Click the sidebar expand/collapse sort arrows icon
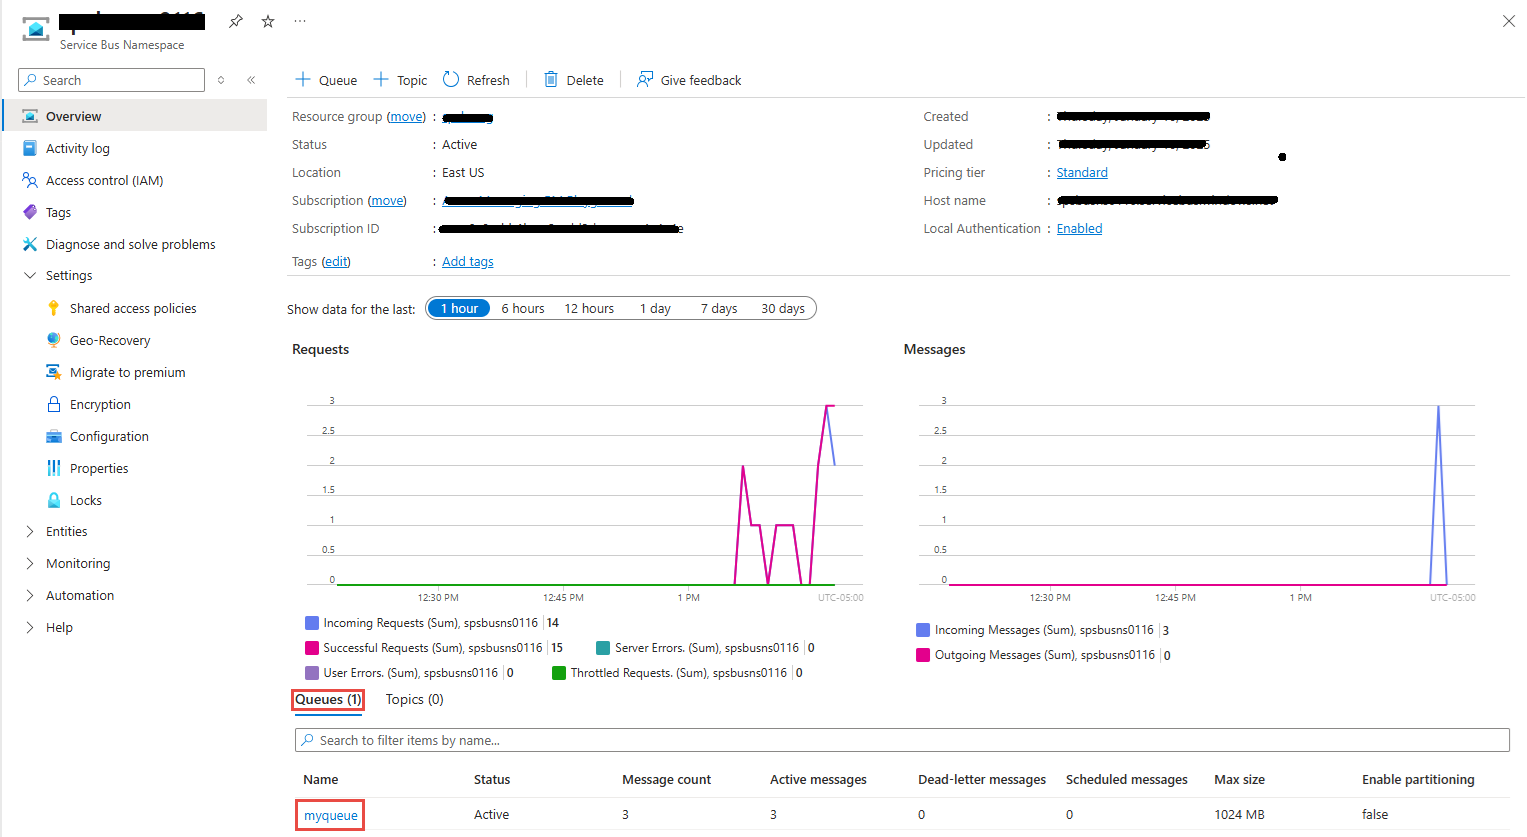This screenshot has height=837, width=1527. 221,80
